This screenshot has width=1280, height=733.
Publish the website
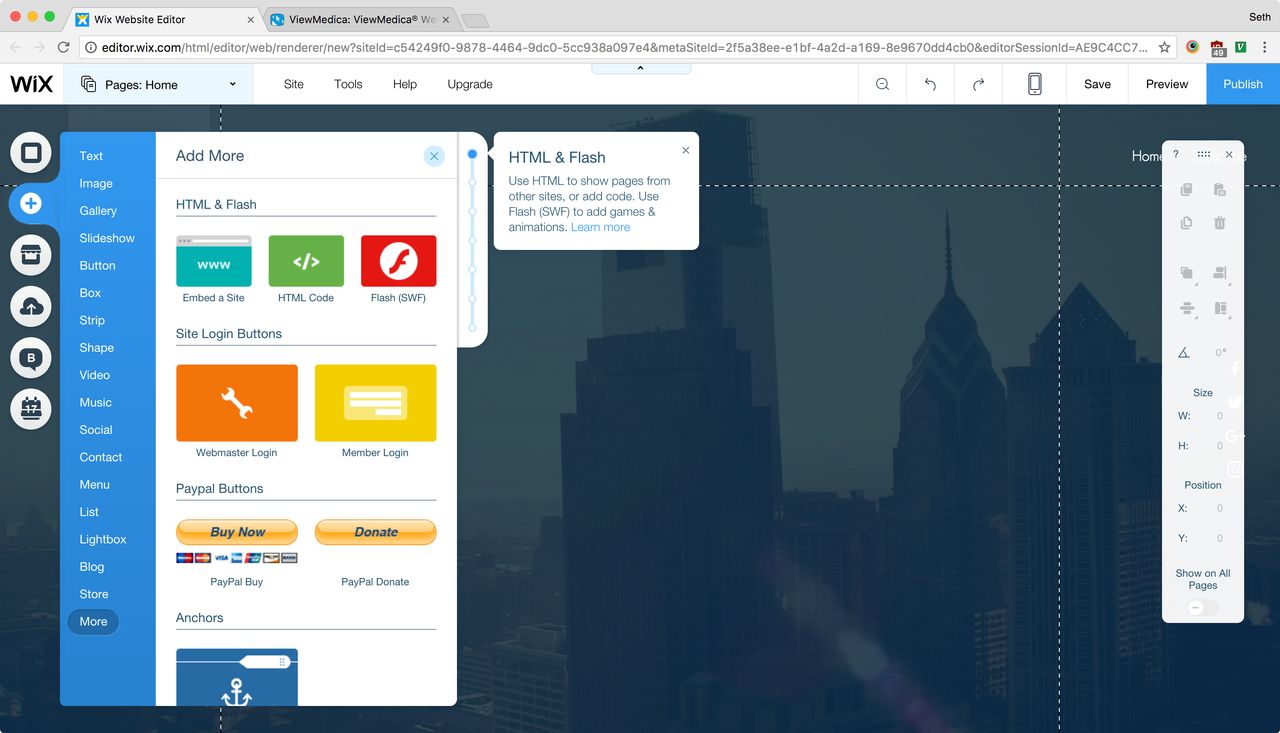coord(1242,84)
